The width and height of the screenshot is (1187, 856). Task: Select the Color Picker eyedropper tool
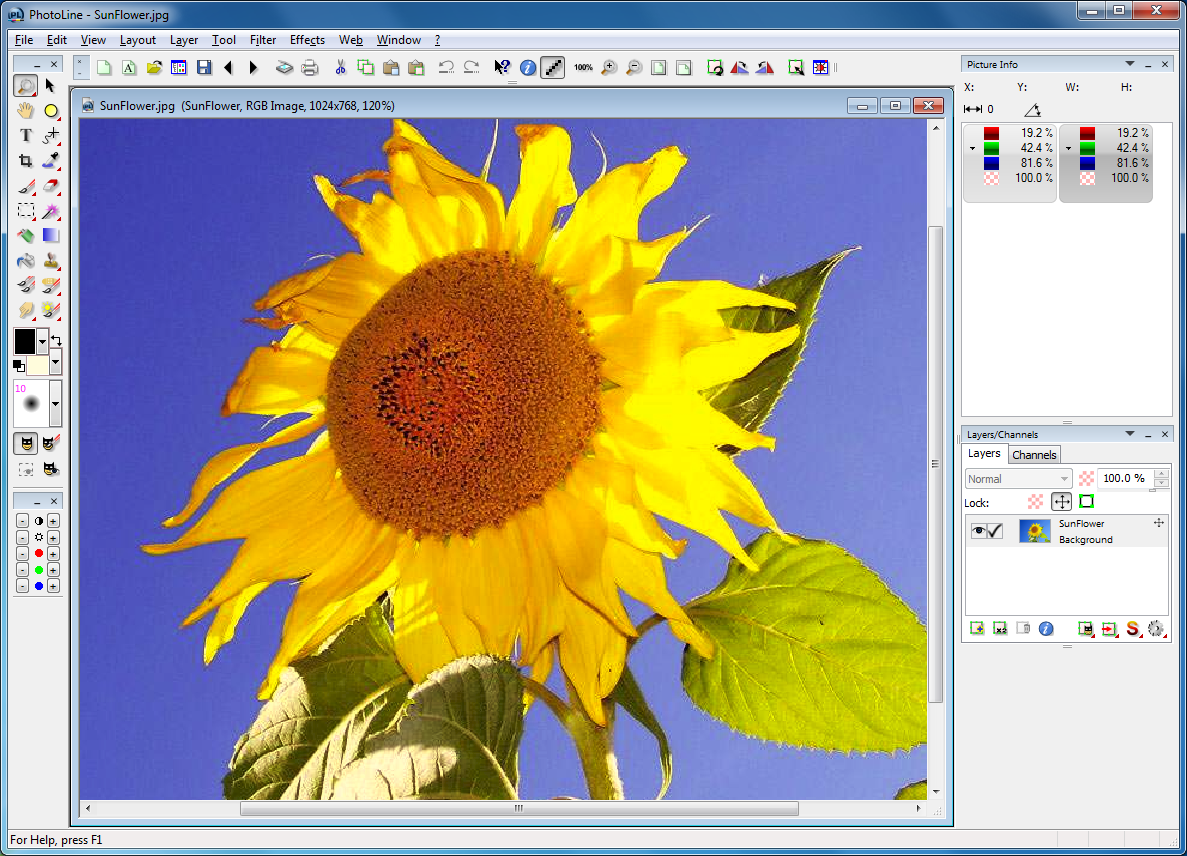point(51,160)
